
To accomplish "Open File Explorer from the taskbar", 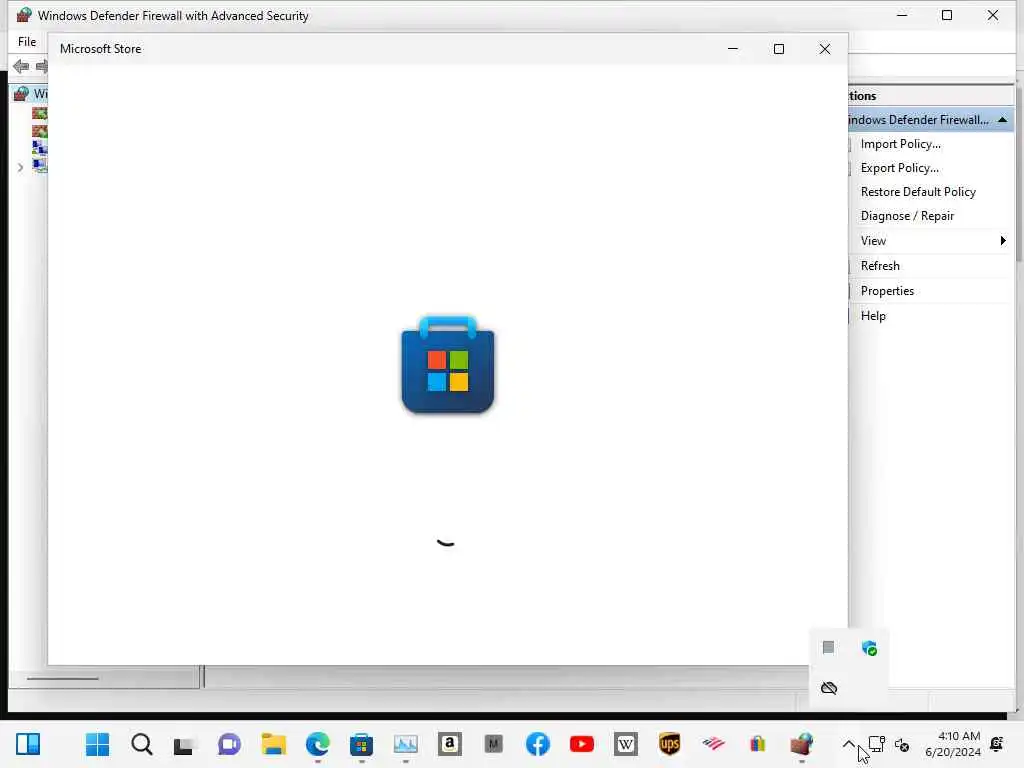I will 274,744.
